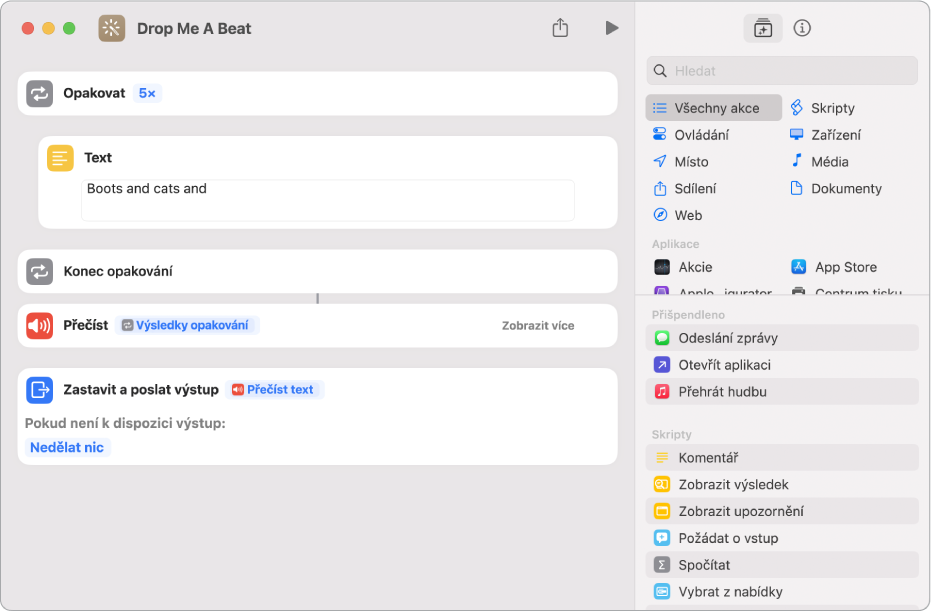This screenshot has width=931, height=612.
Task: Add the Zobrazit upozornění action
Action: 782,511
